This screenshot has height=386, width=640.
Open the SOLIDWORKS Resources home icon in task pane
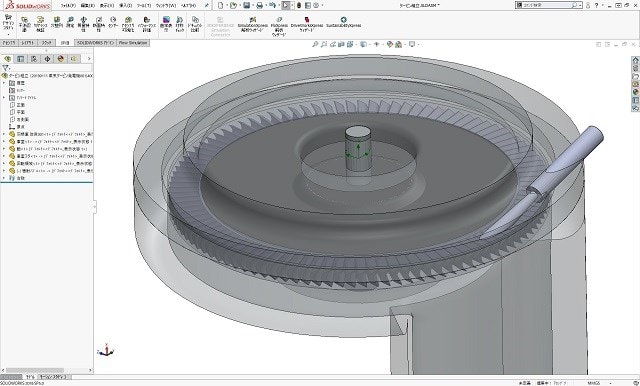(x=635, y=60)
